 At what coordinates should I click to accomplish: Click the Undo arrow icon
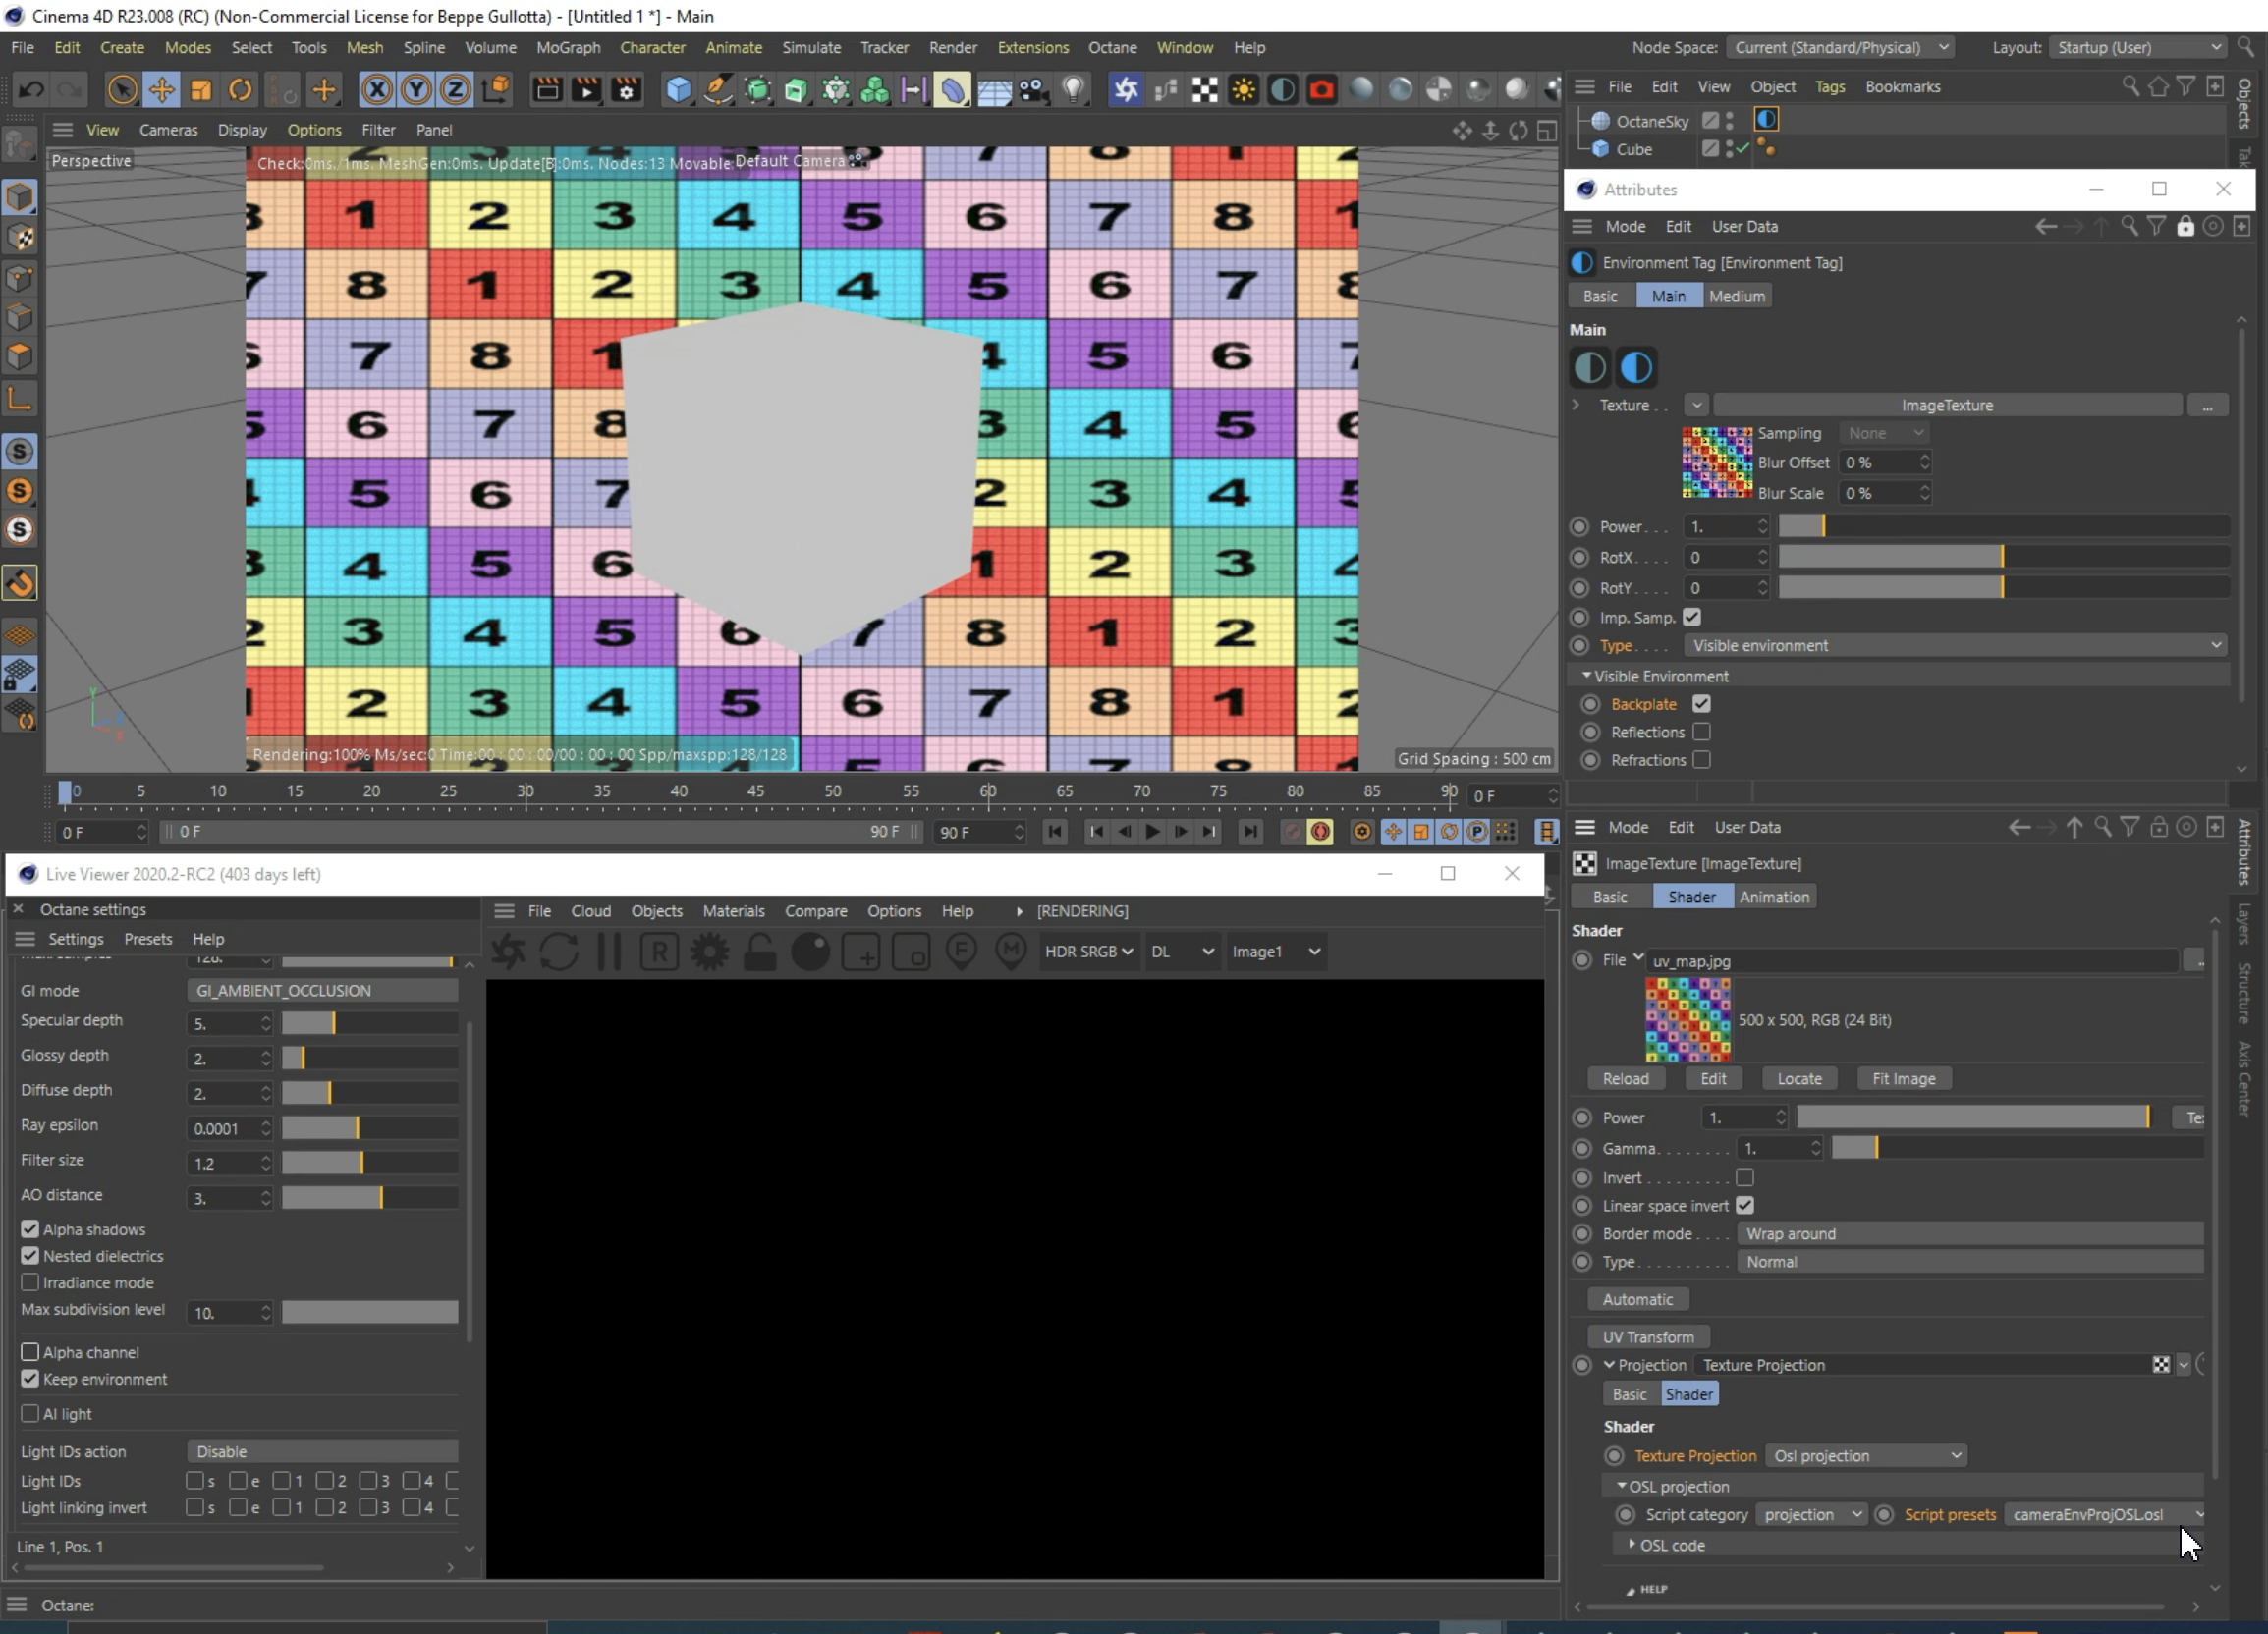click(x=31, y=90)
